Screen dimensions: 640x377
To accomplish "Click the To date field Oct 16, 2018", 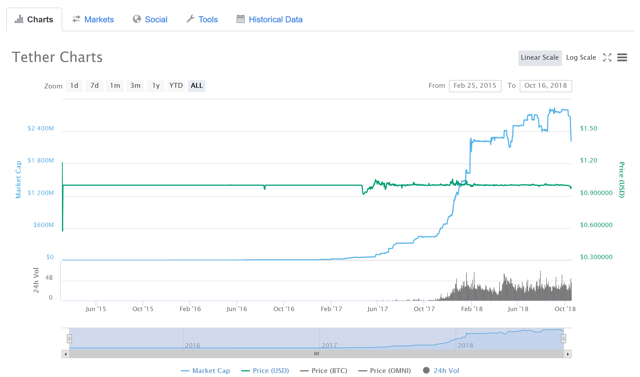I will [546, 86].
